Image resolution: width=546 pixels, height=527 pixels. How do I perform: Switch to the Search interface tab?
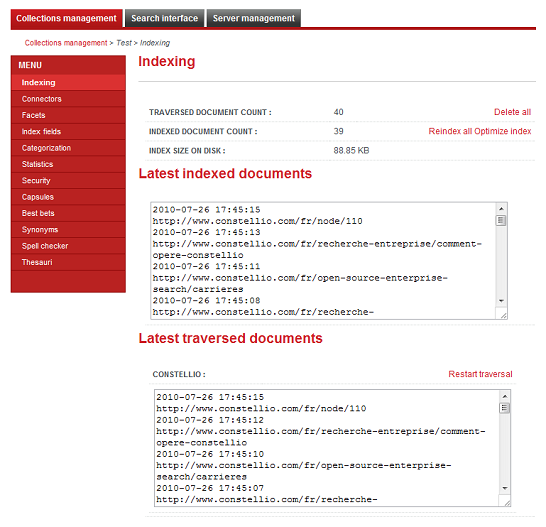point(164,18)
